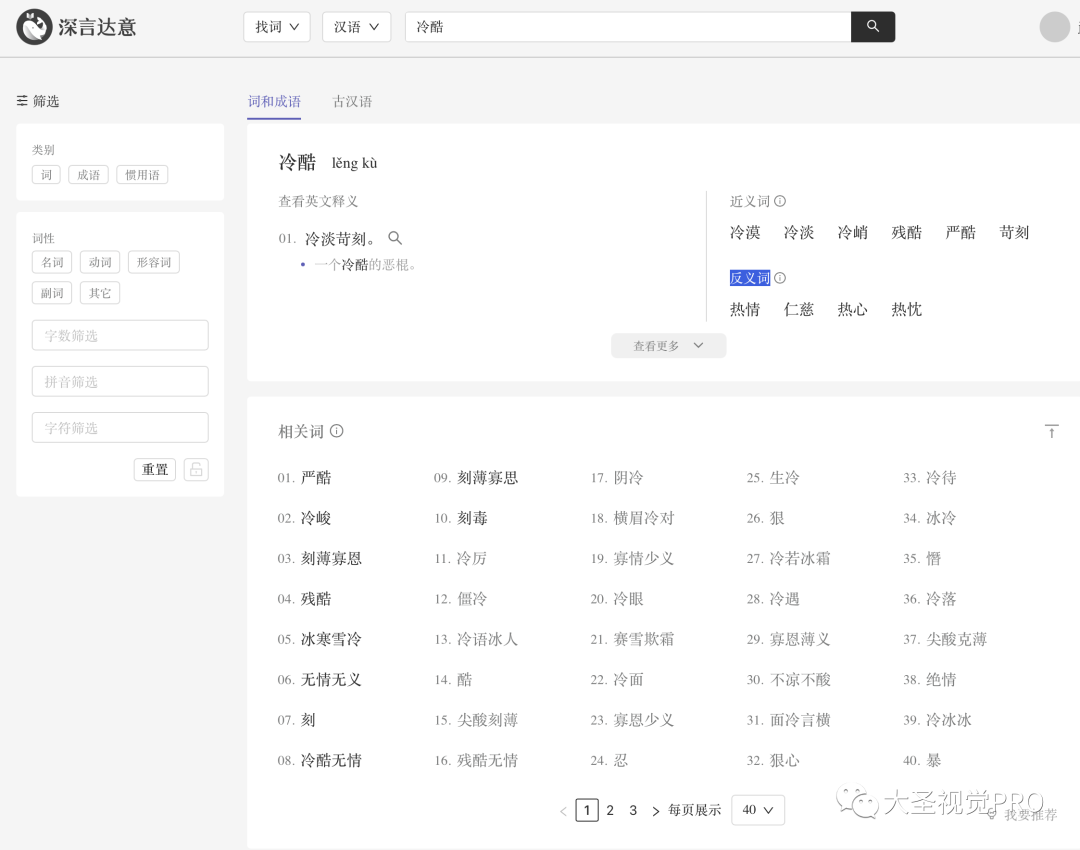Switch to the 古汉语 tab

[352, 101]
